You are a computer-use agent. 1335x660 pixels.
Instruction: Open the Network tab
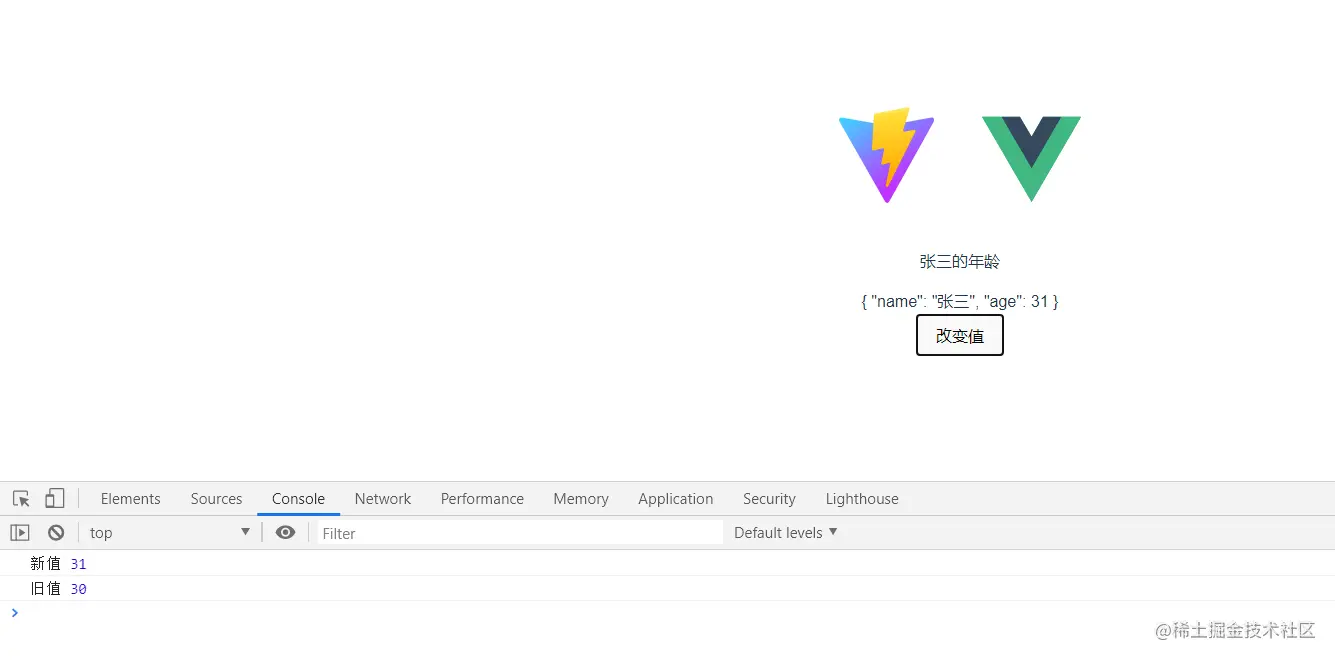click(383, 498)
